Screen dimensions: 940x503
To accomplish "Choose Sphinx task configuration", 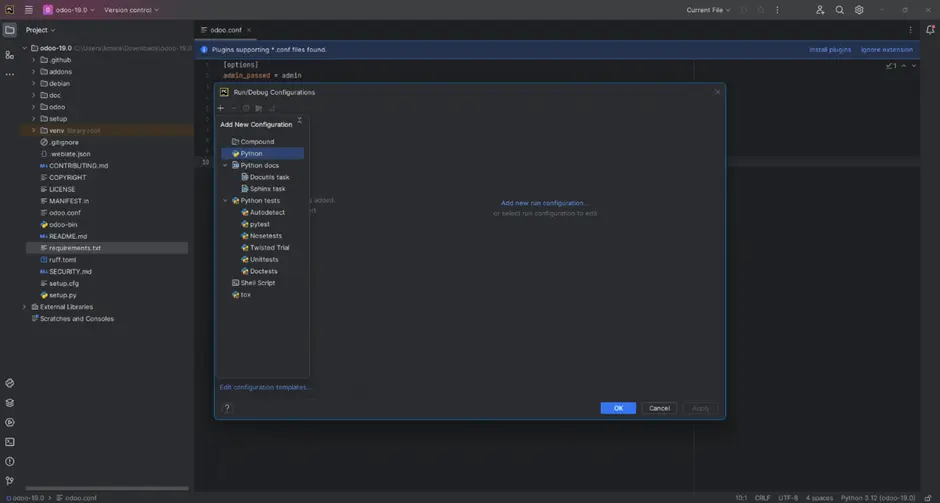I will pos(263,188).
